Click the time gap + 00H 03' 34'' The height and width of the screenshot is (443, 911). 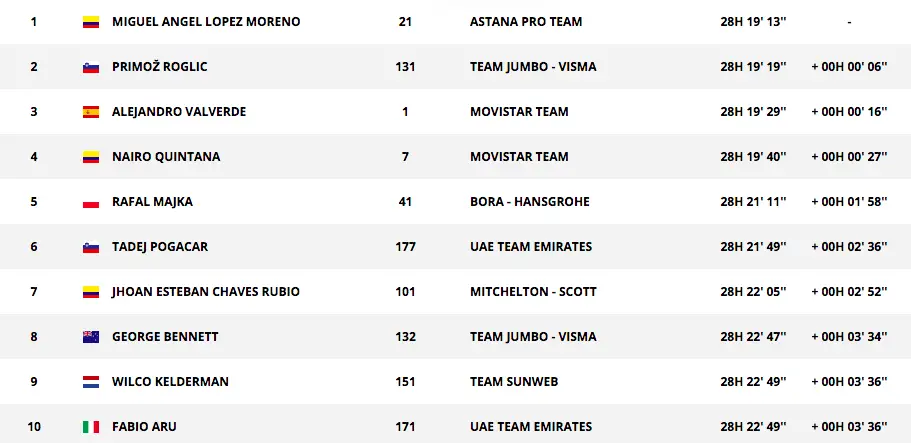point(849,337)
